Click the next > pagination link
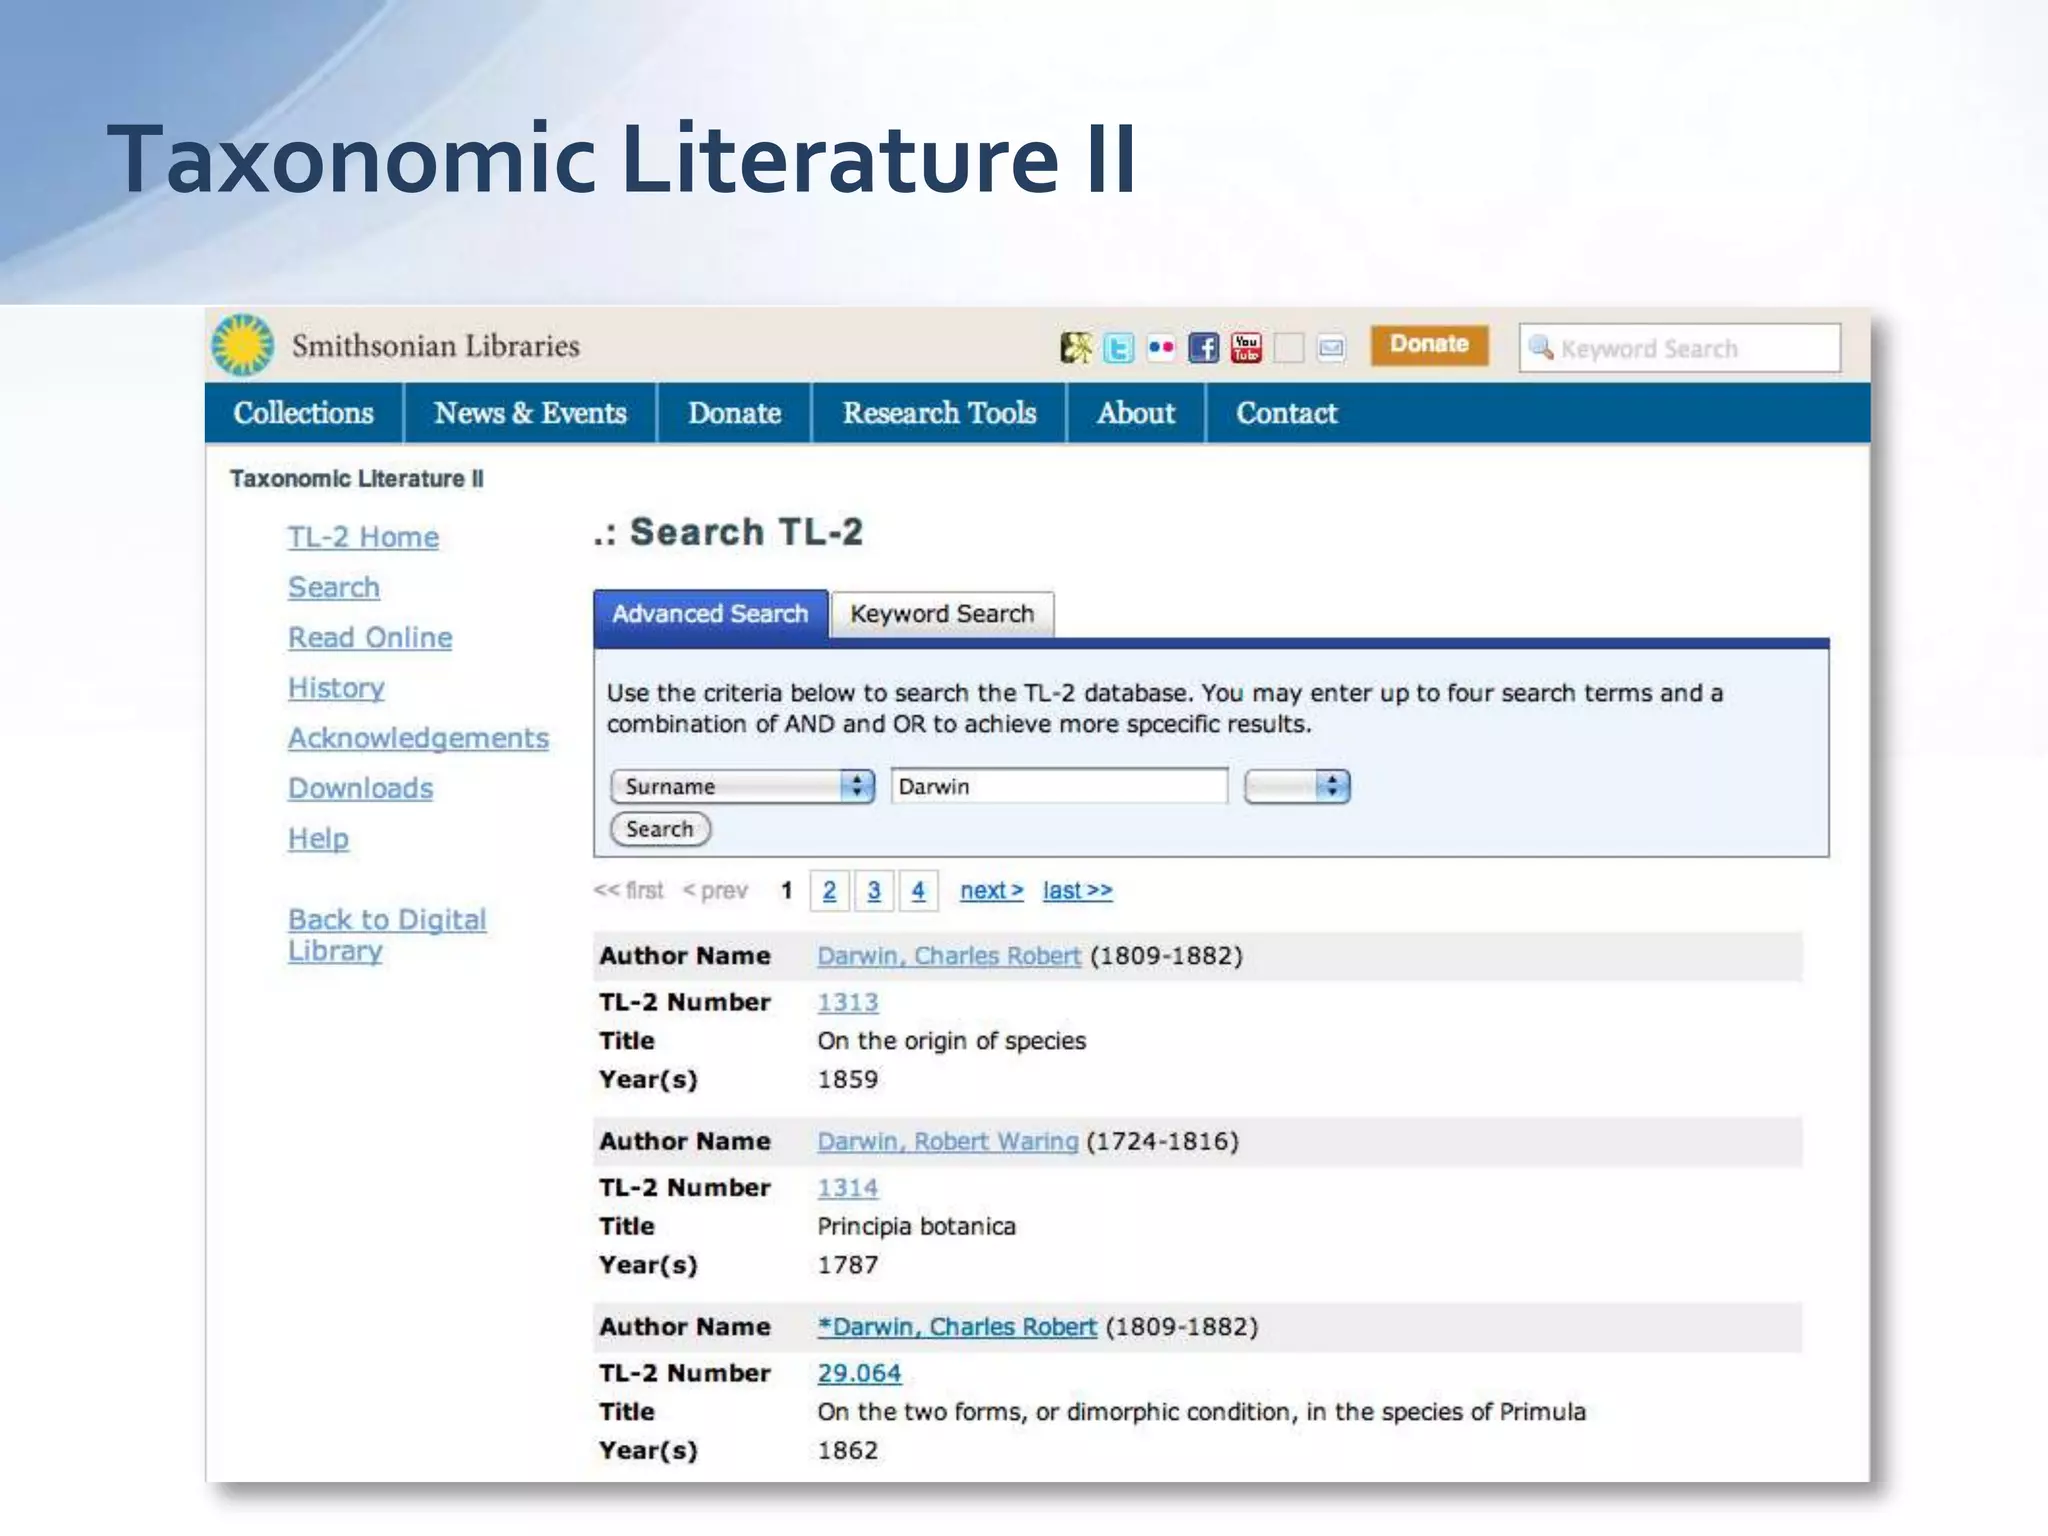The image size is (2048, 1536). point(992,891)
